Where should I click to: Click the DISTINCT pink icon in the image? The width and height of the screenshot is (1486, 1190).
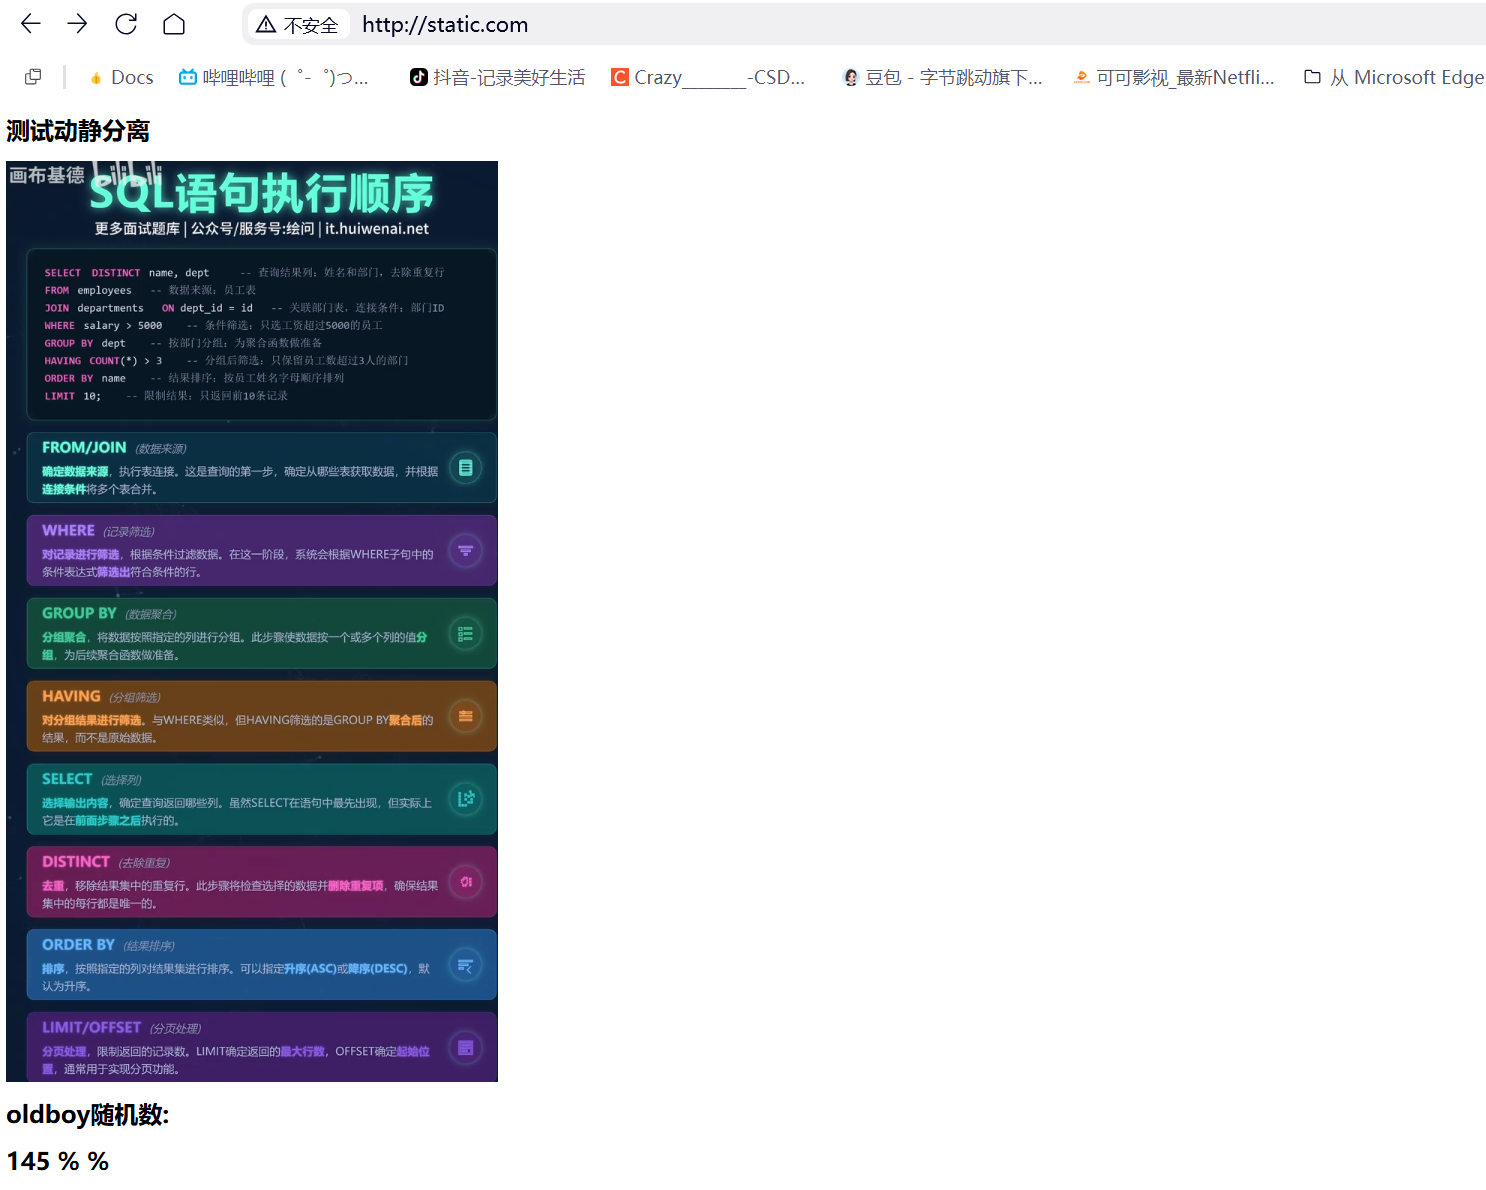pos(465,882)
